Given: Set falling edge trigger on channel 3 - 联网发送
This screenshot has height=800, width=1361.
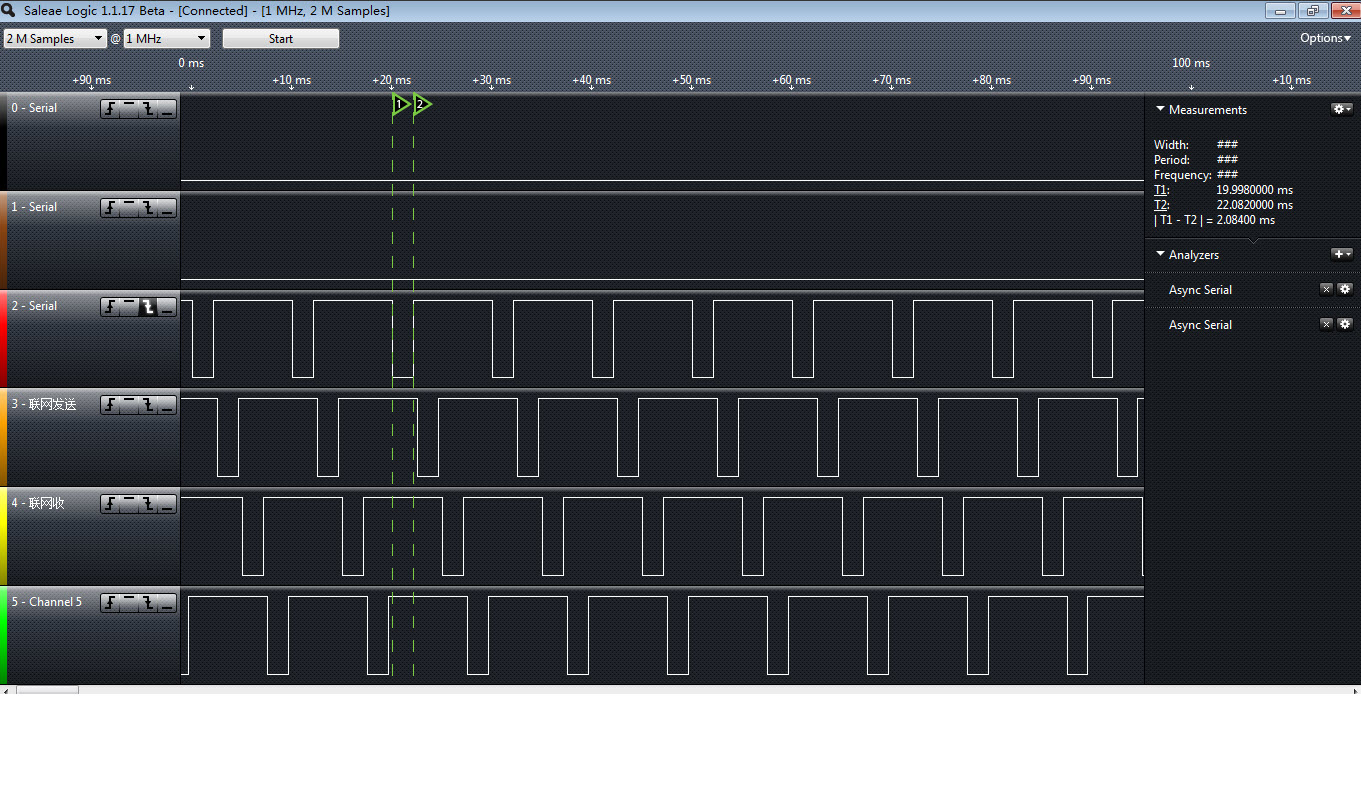Looking at the screenshot, I should 148,405.
